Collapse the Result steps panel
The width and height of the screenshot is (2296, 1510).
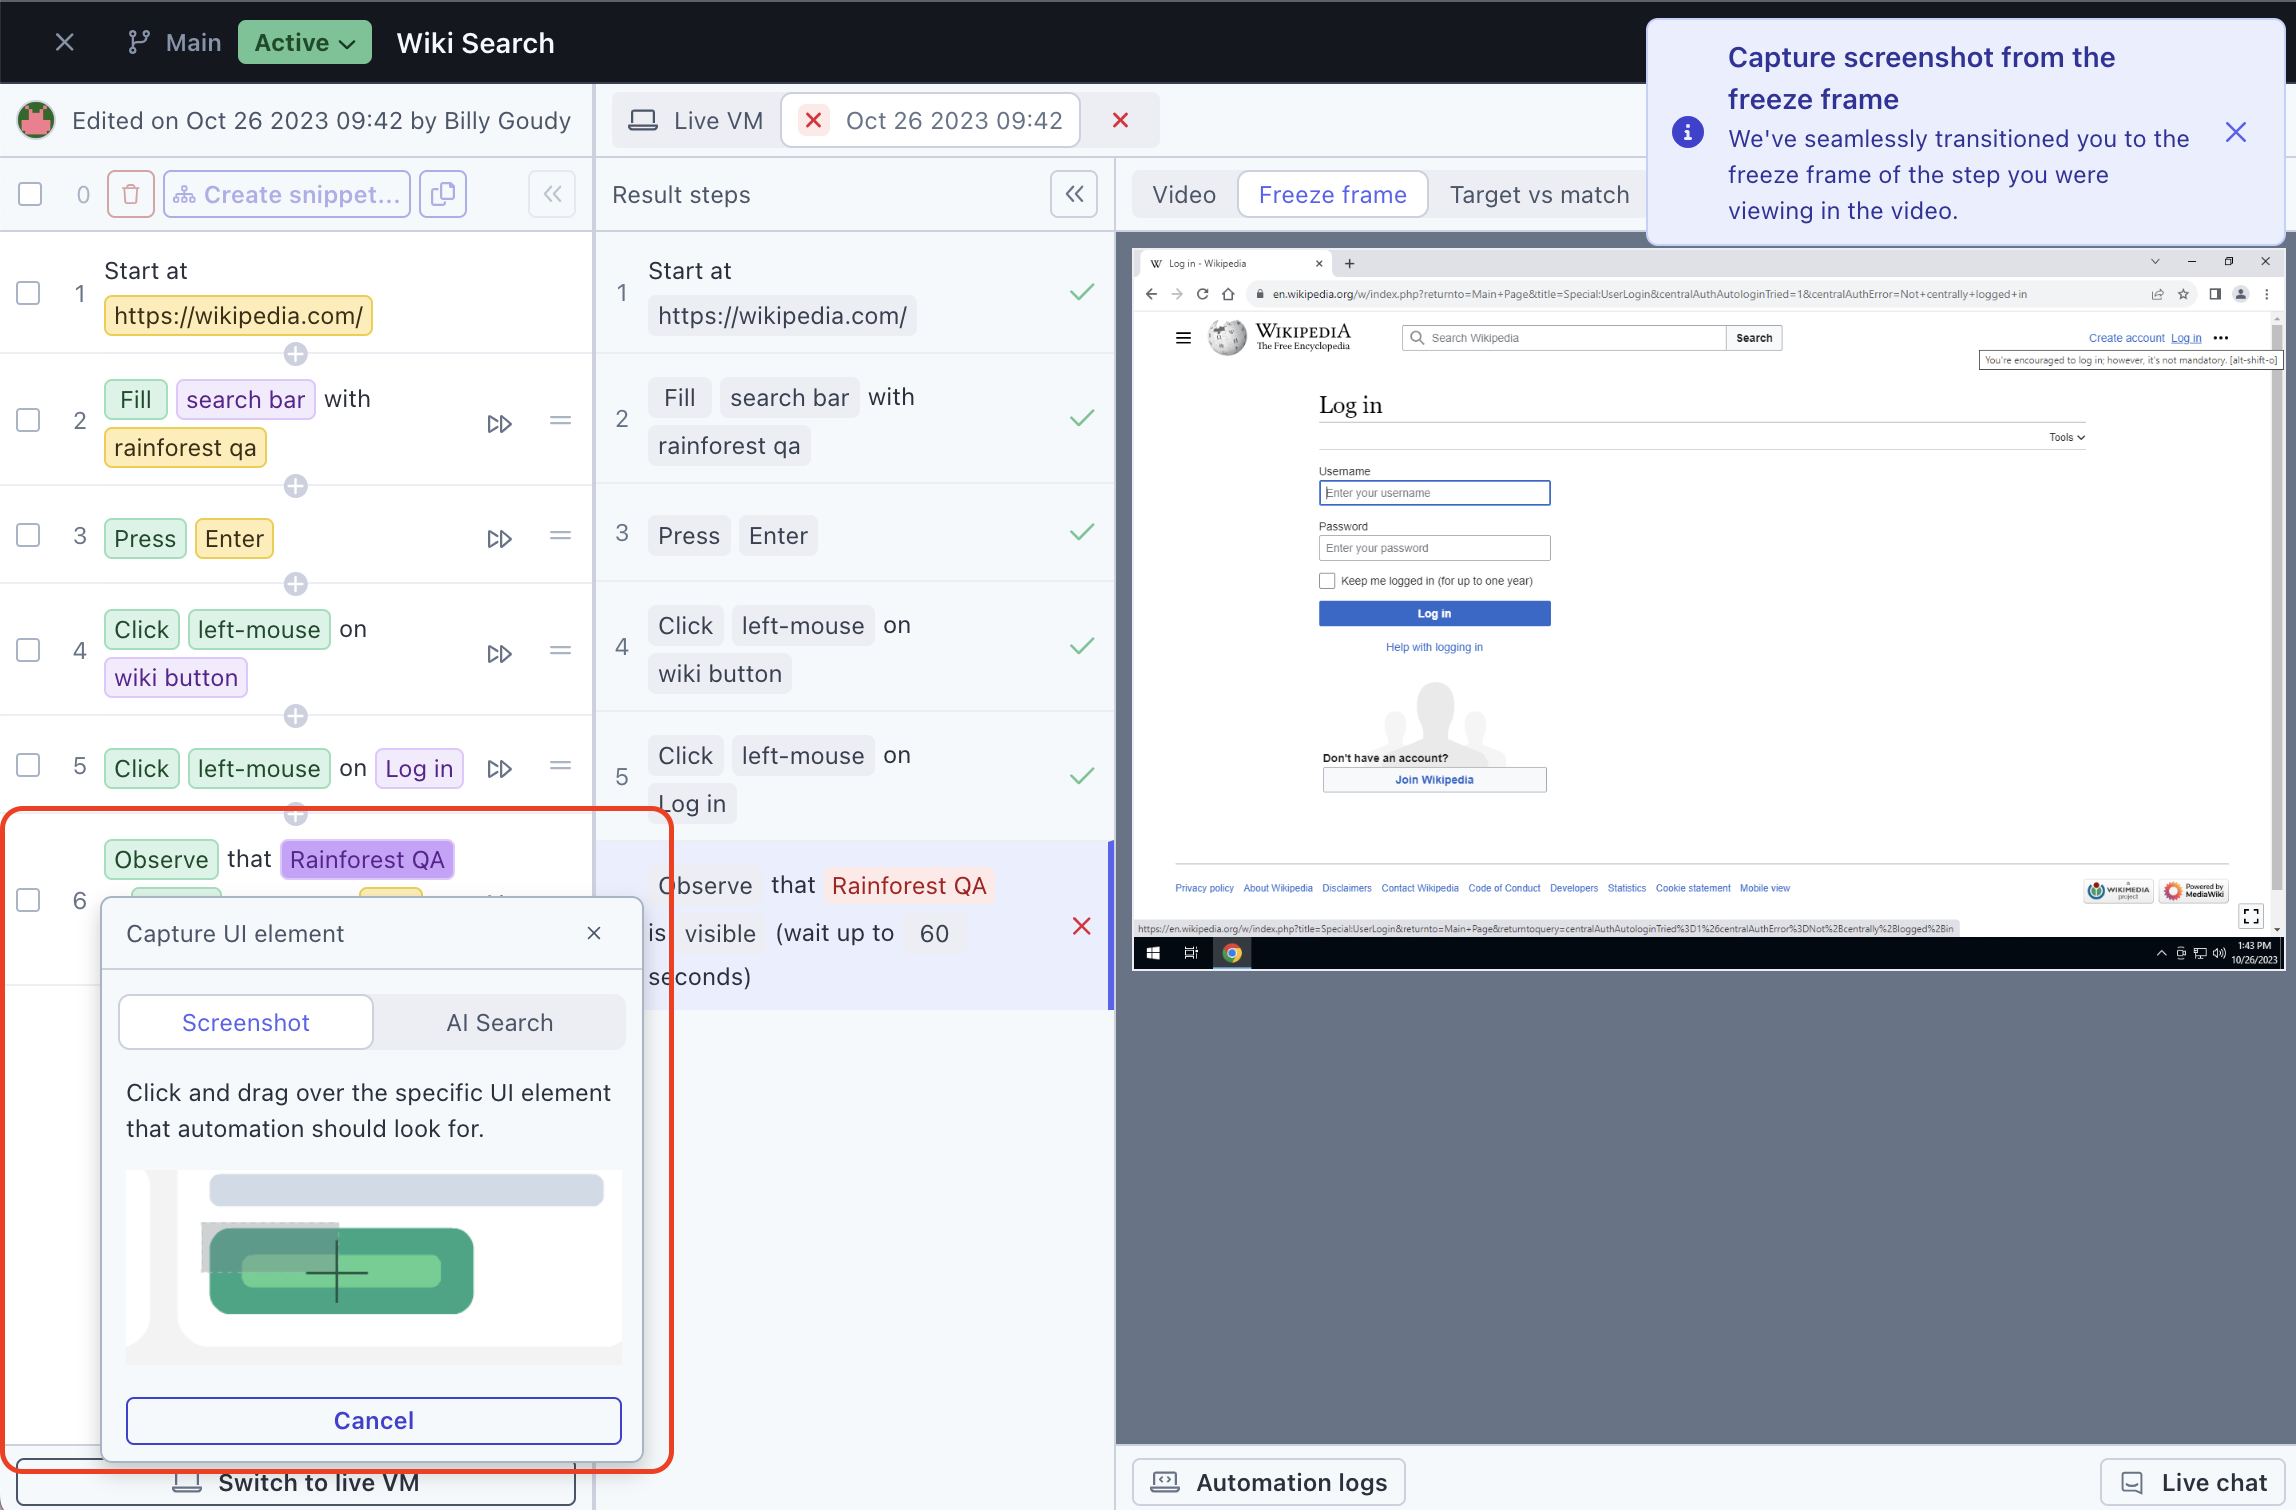coord(1074,194)
